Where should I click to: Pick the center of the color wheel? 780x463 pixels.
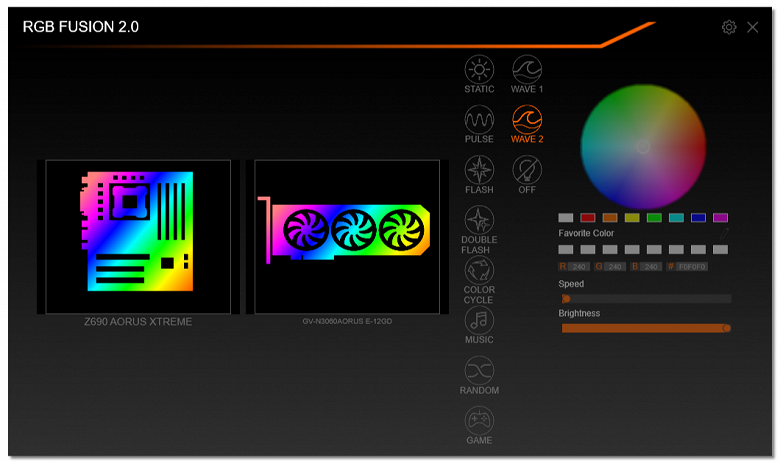click(x=643, y=146)
